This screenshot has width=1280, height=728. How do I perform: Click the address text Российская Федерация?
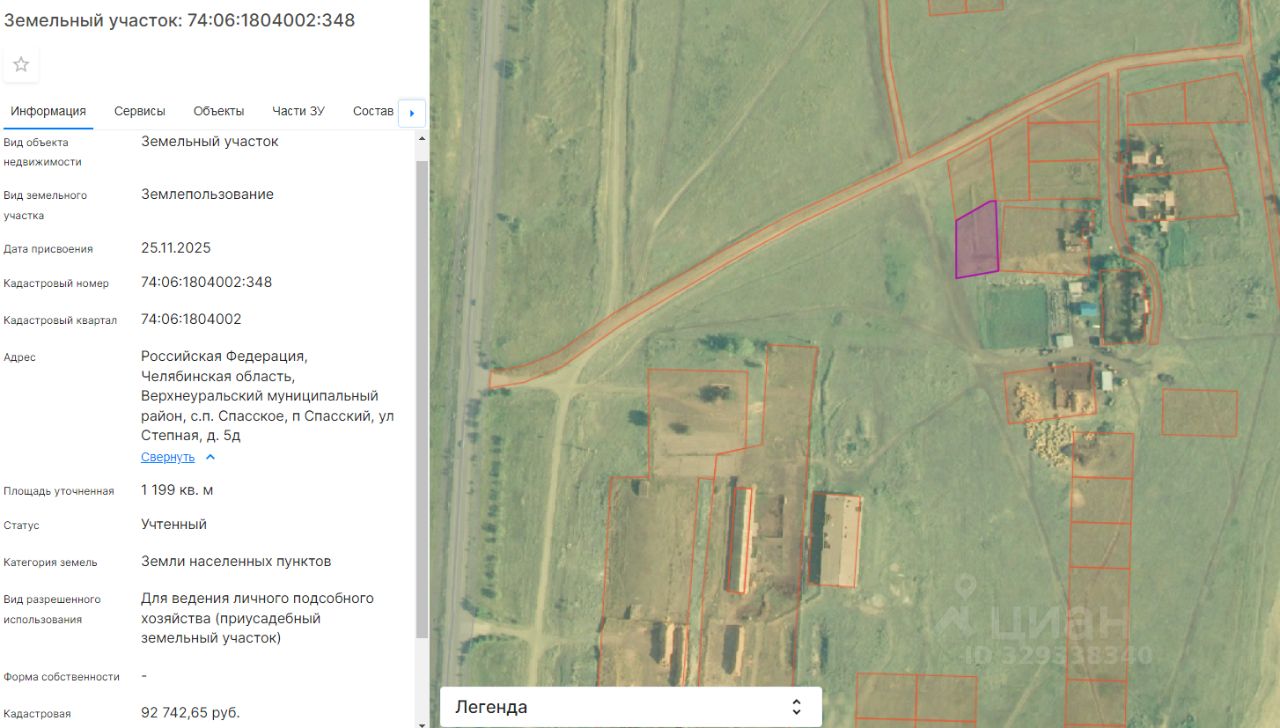pyautogui.click(x=224, y=356)
